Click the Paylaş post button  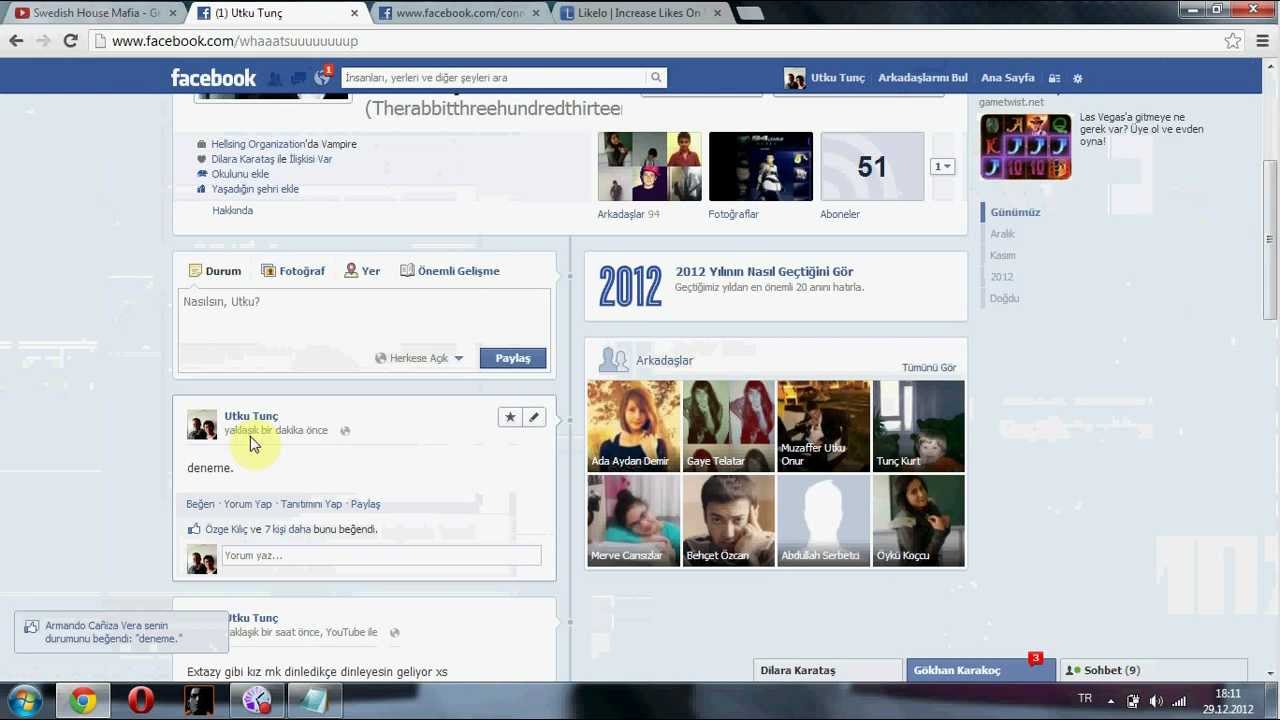click(513, 358)
